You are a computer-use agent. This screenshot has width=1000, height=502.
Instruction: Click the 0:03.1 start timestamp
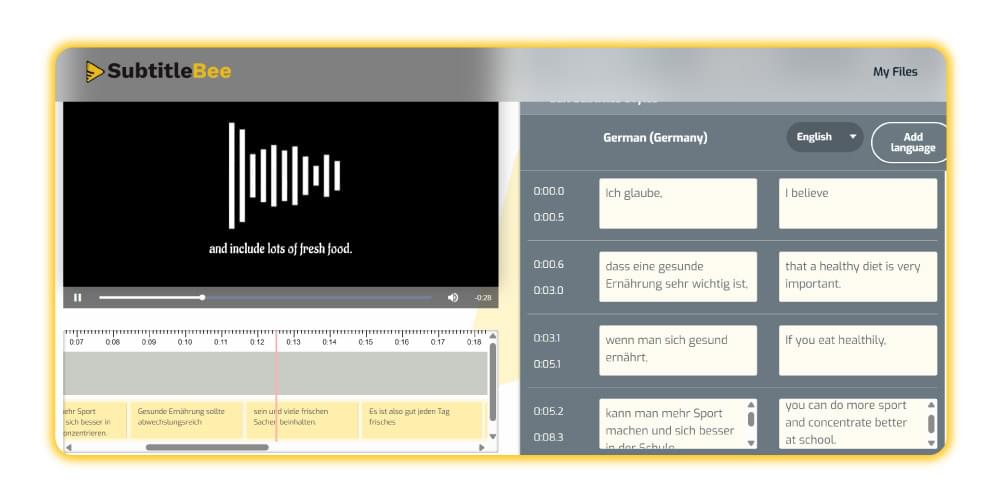pyautogui.click(x=547, y=338)
